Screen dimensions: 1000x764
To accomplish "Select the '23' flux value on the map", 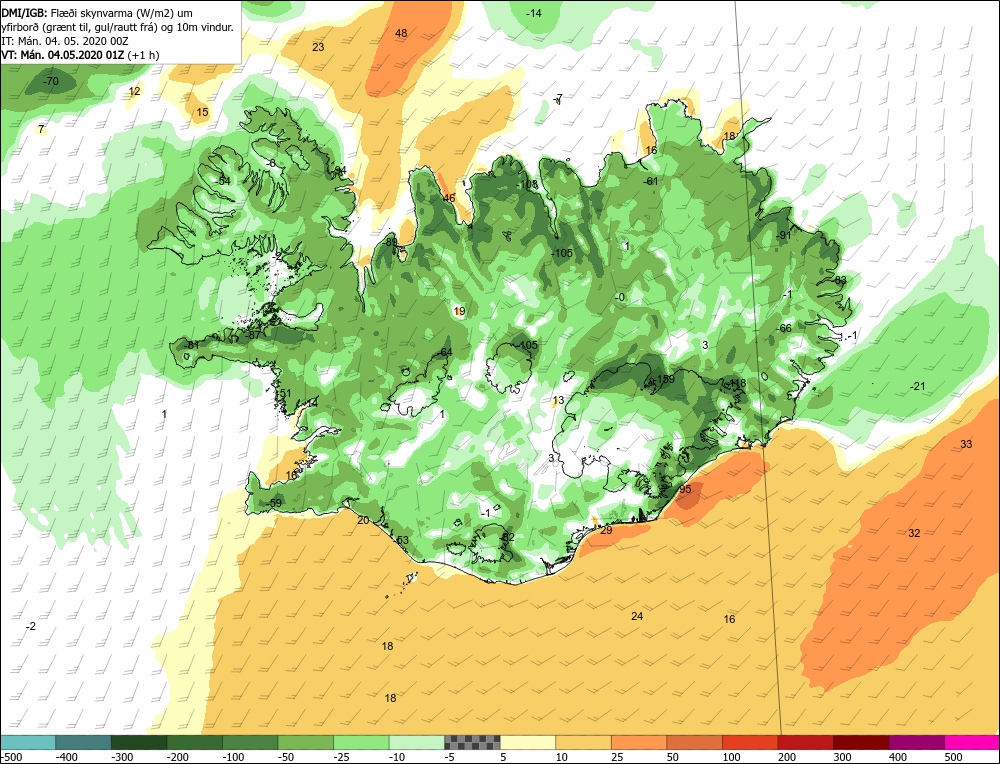I will 318,47.
